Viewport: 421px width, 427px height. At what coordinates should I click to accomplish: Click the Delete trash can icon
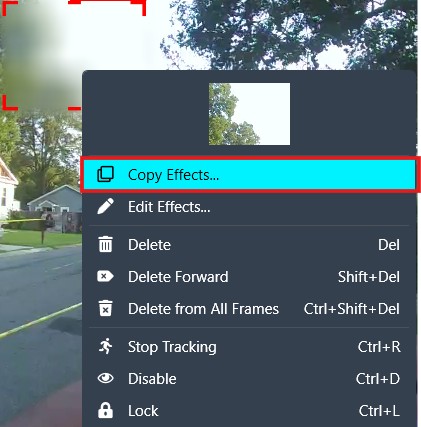(x=106, y=244)
